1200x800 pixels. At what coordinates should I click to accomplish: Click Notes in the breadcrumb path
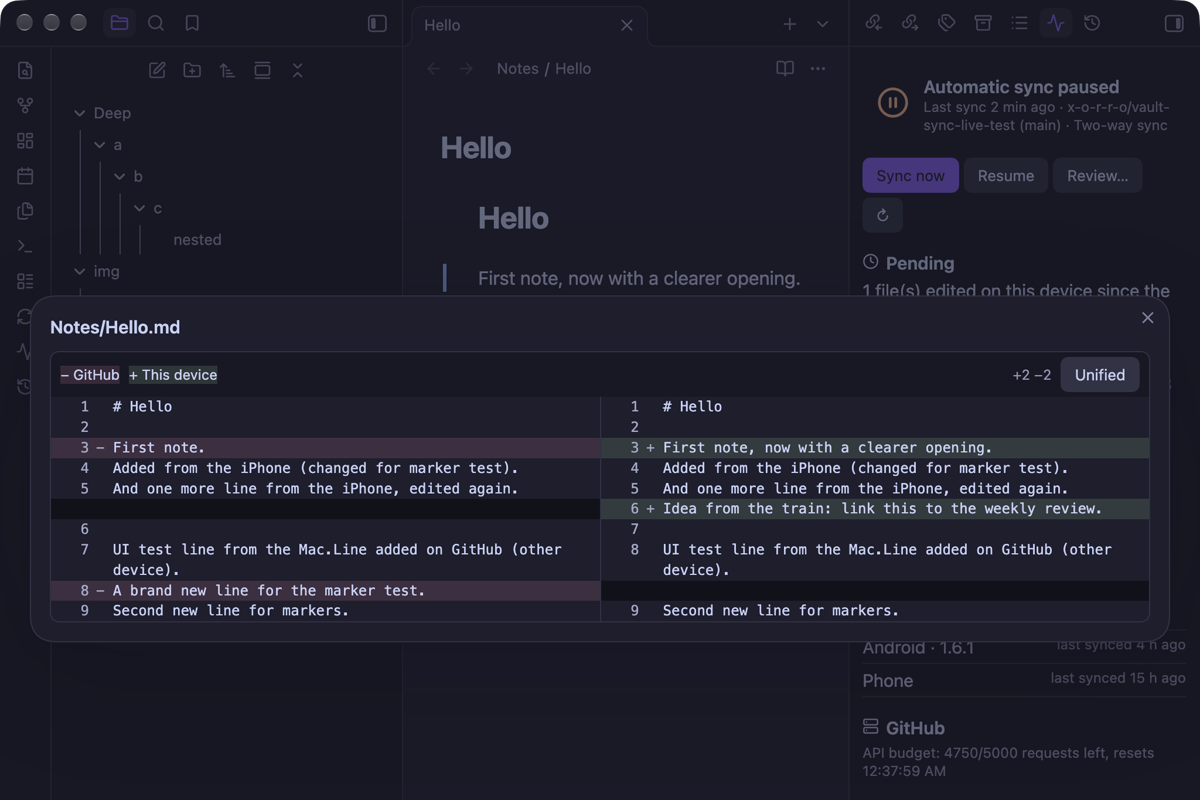pyautogui.click(x=517, y=69)
